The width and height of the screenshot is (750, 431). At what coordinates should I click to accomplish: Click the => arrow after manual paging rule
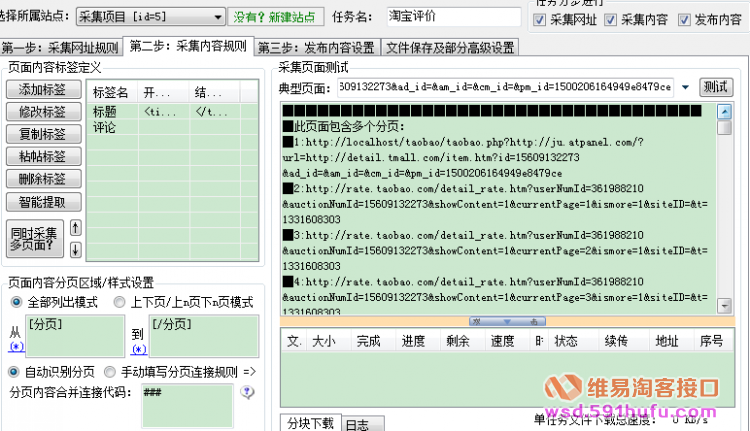coord(250,372)
